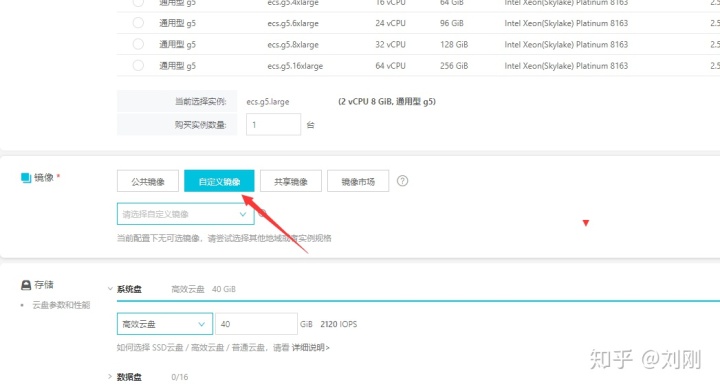This screenshot has height=389, width=720.
Task: Click the instance quantity input field
Action: pyautogui.click(x=273, y=124)
